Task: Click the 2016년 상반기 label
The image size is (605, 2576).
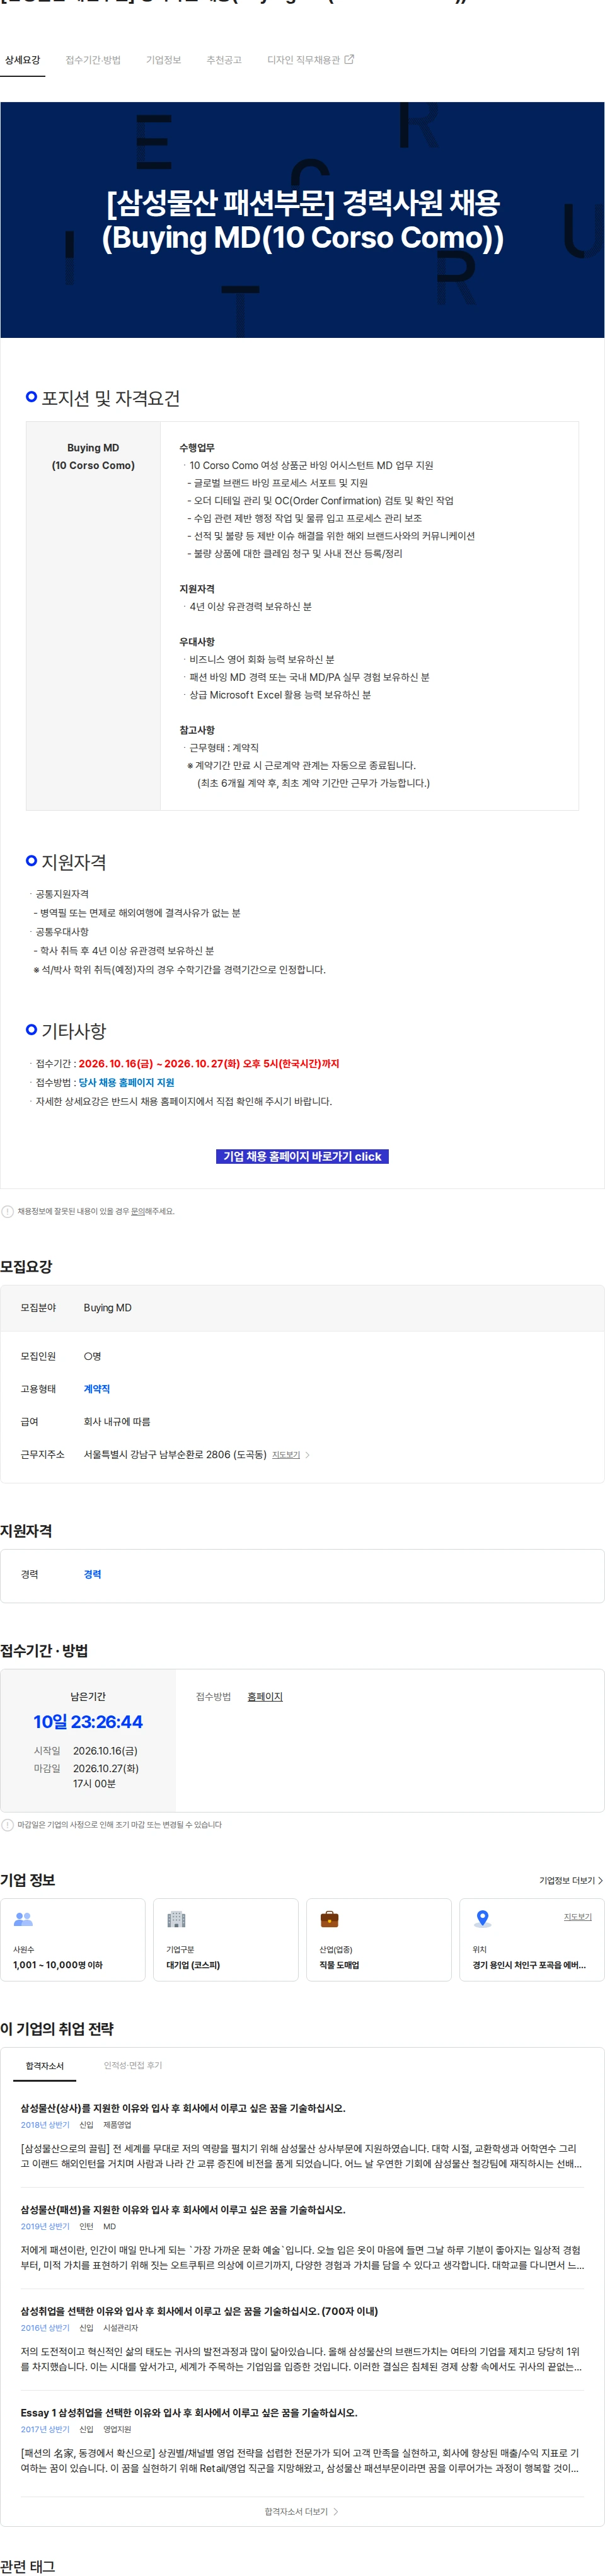Action: point(45,2328)
